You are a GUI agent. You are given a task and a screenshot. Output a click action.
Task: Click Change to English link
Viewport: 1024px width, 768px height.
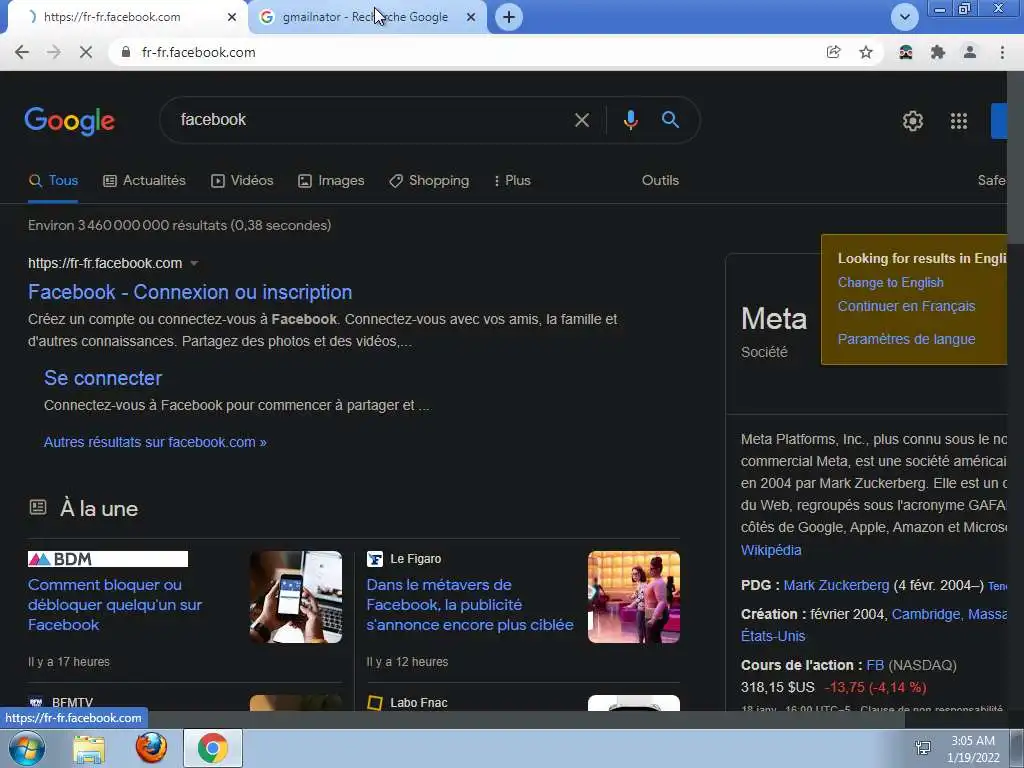coord(891,282)
